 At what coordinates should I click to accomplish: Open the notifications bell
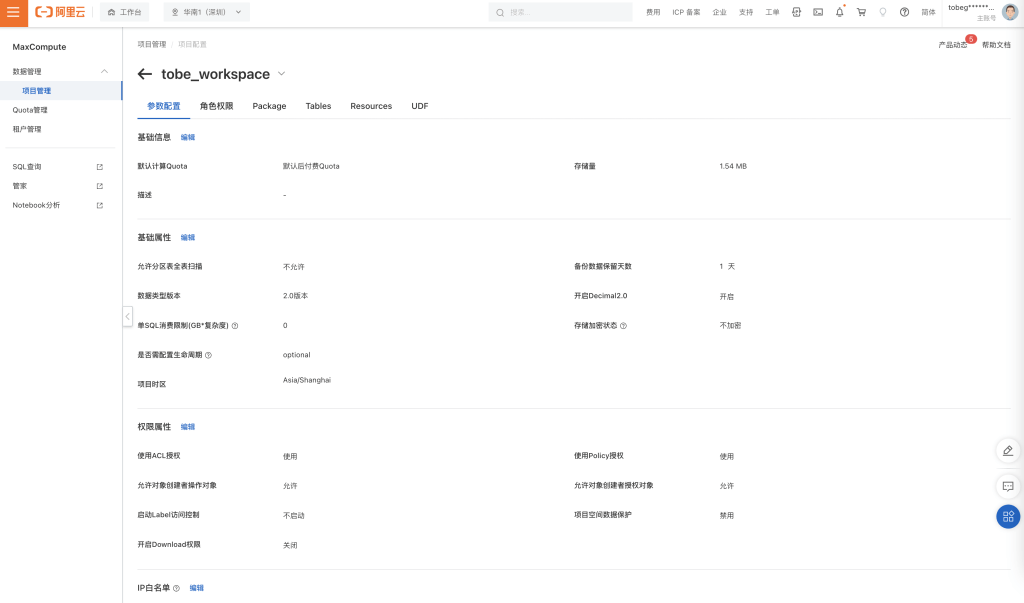coord(840,12)
